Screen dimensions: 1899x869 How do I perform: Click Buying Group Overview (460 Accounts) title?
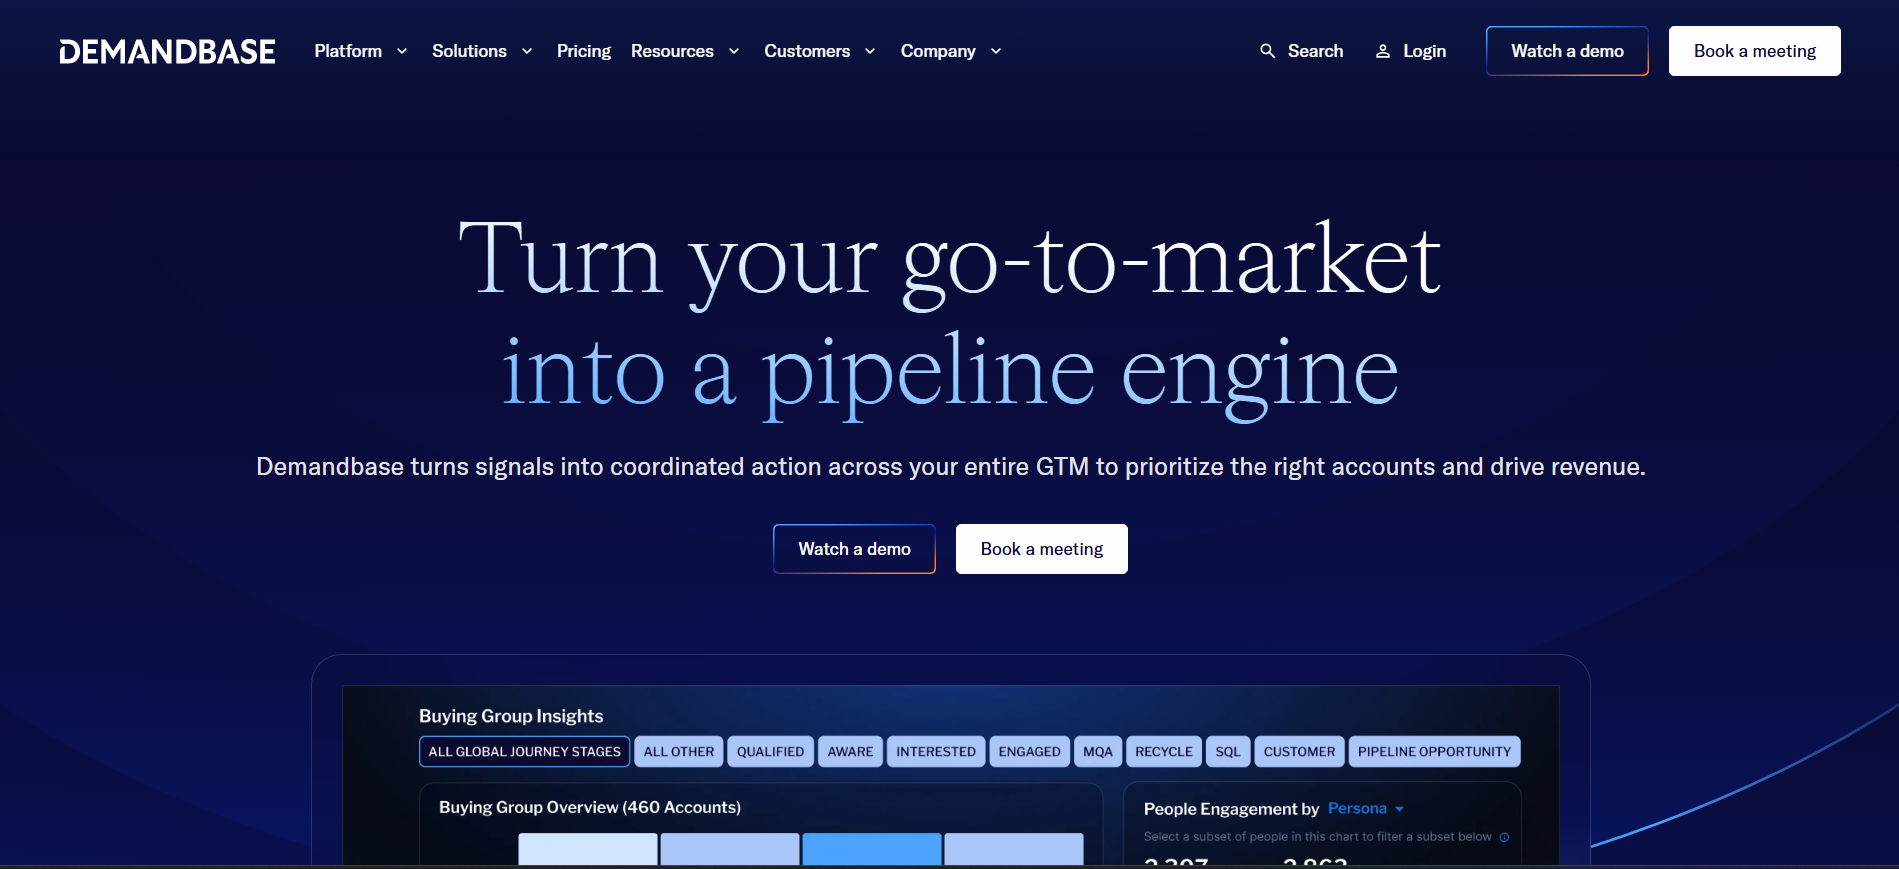tap(590, 807)
